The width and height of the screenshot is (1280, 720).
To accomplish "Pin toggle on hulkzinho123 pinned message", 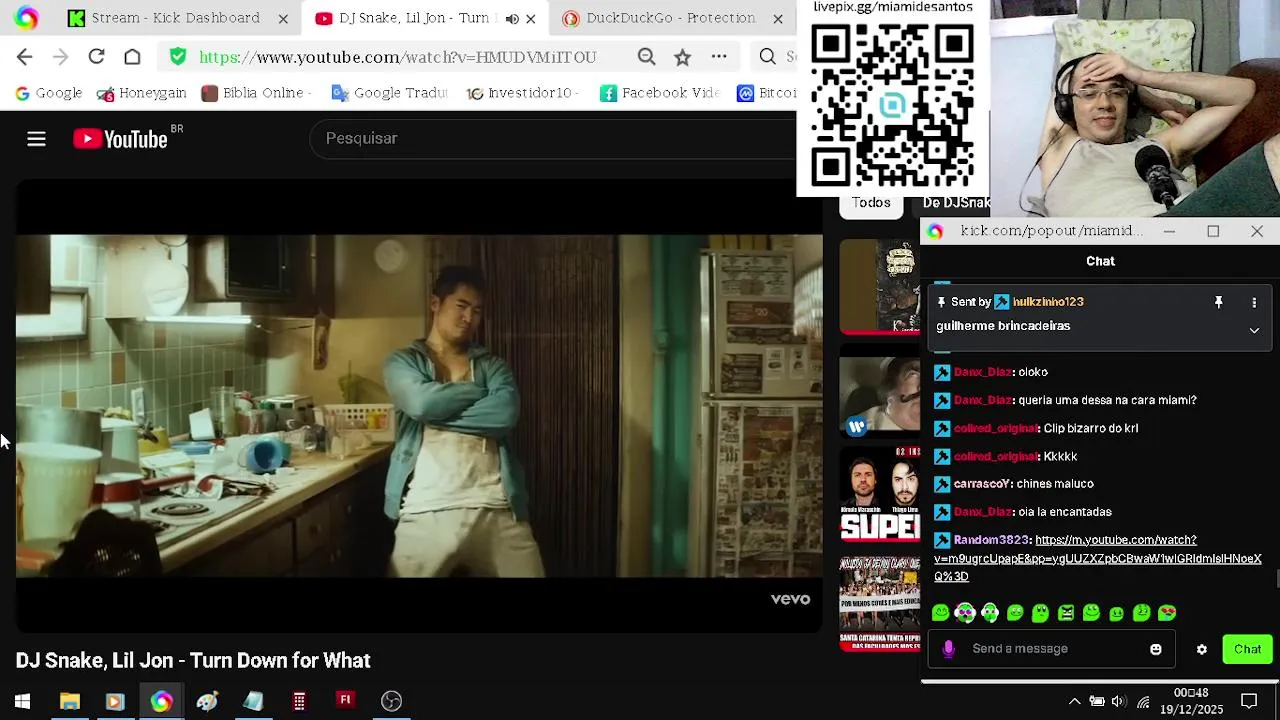I will pos(1218,302).
